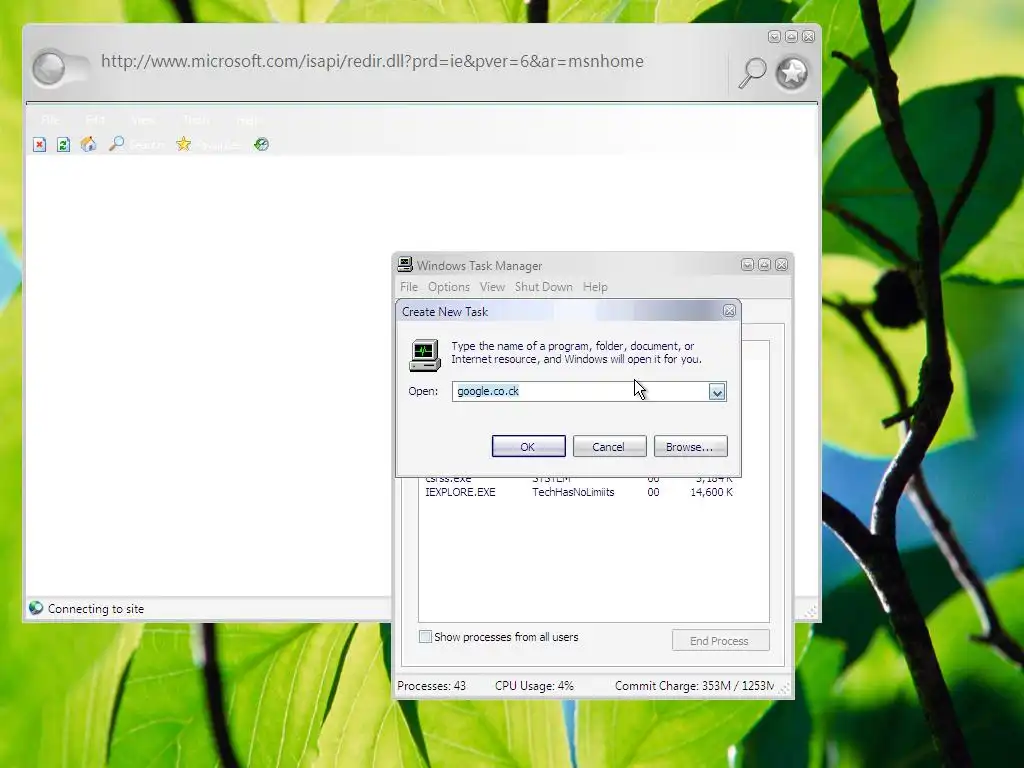Open Favorites star in browser toolbar
The width and height of the screenshot is (1024, 768).
point(184,144)
